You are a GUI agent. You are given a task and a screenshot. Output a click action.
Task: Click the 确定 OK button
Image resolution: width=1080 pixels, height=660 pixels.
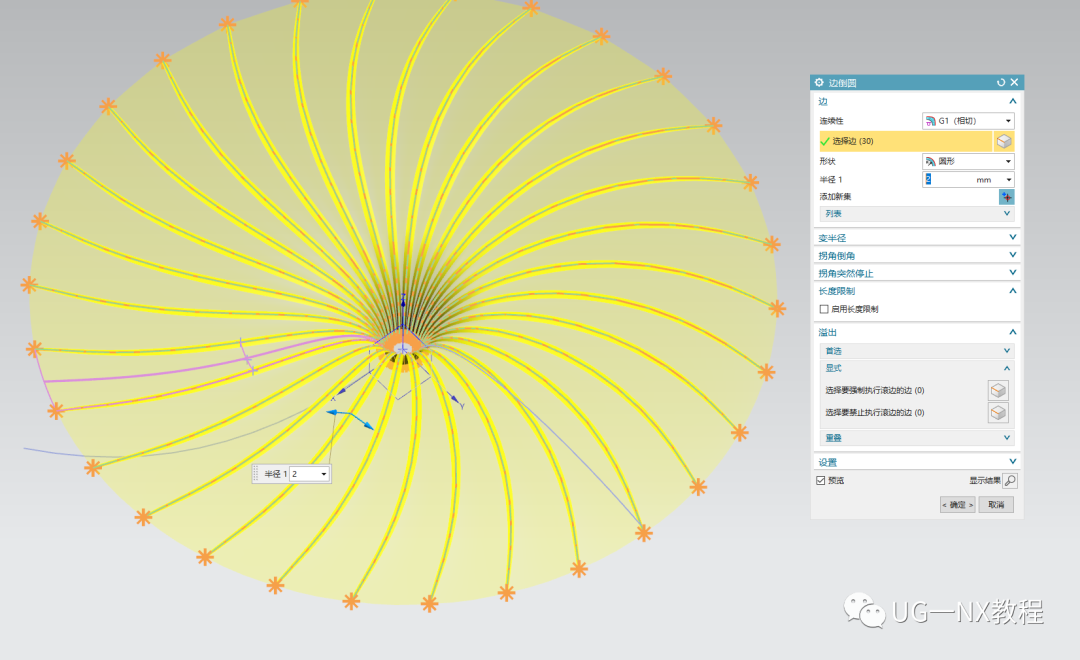(x=957, y=505)
